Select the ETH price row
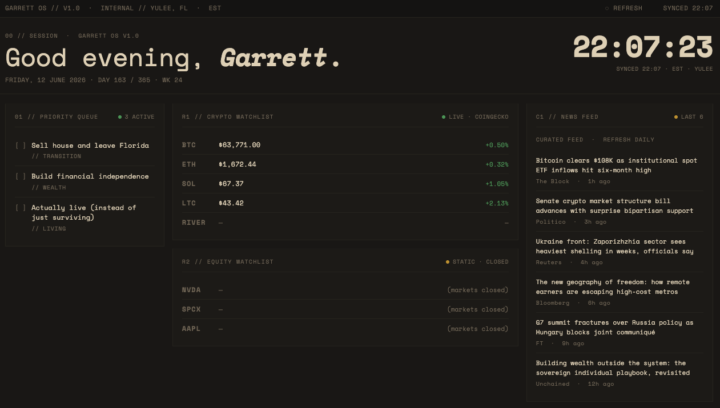 [x=345, y=164]
